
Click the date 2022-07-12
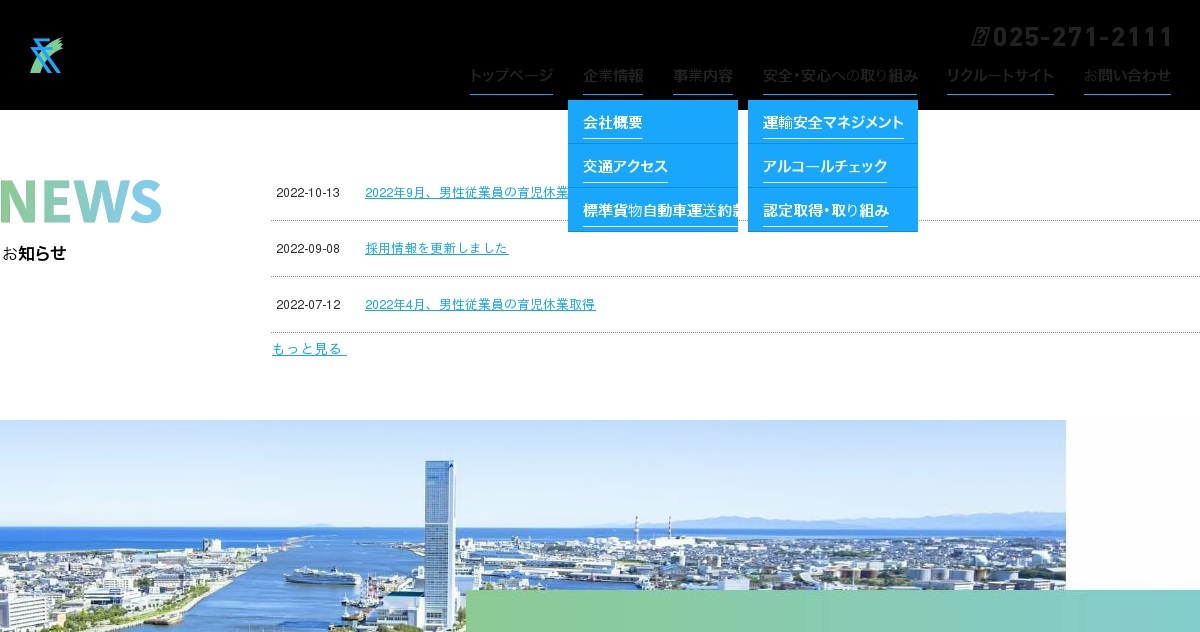click(x=308, y=305)
